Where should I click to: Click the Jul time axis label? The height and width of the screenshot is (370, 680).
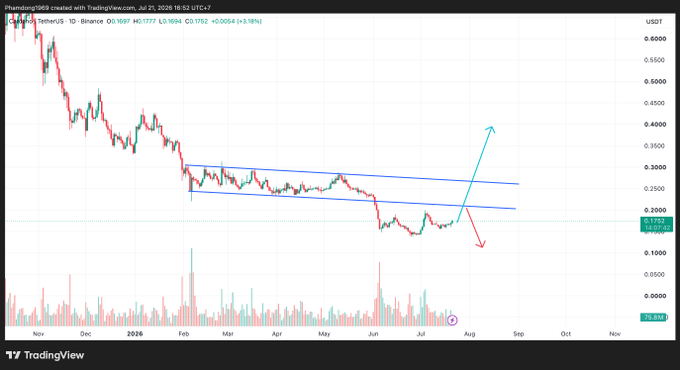pos(421,334)
